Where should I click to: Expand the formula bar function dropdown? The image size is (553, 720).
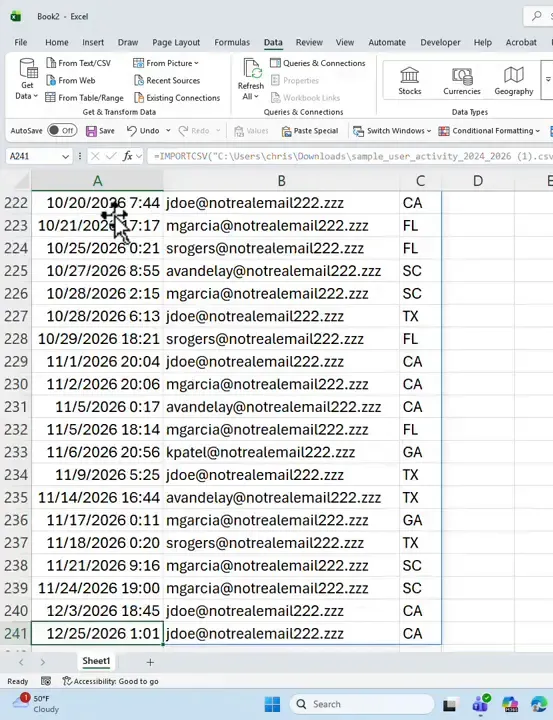tap(139, 157)
